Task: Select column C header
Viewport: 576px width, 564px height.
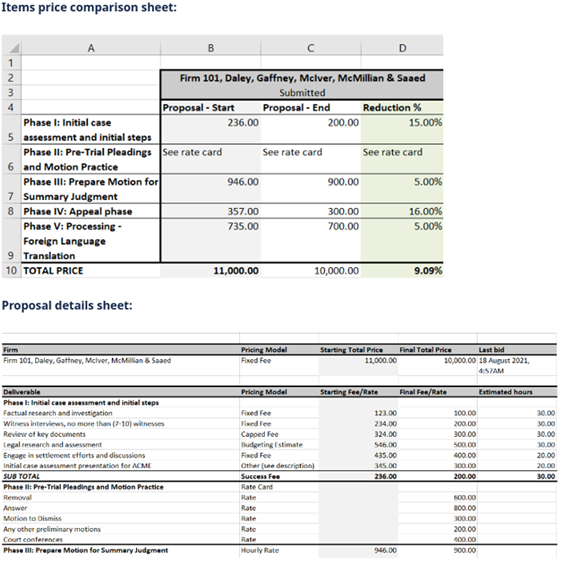Action: [311, 48]
